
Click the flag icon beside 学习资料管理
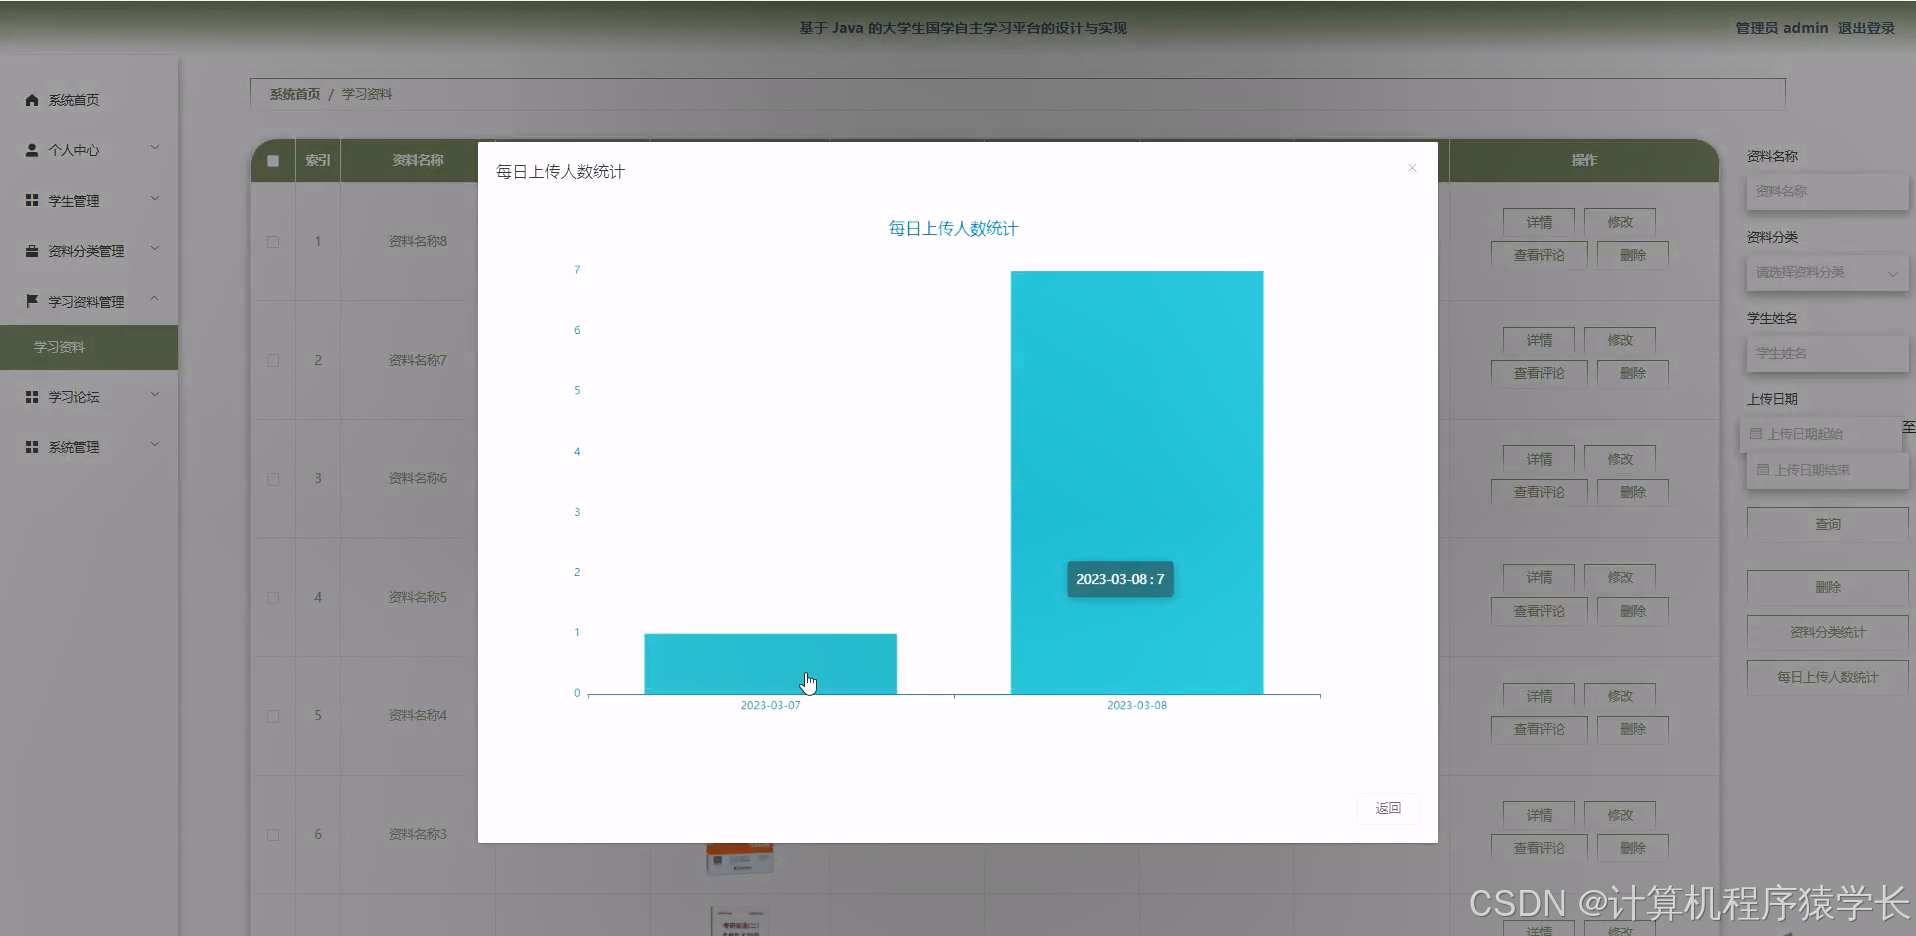point(32,301)
